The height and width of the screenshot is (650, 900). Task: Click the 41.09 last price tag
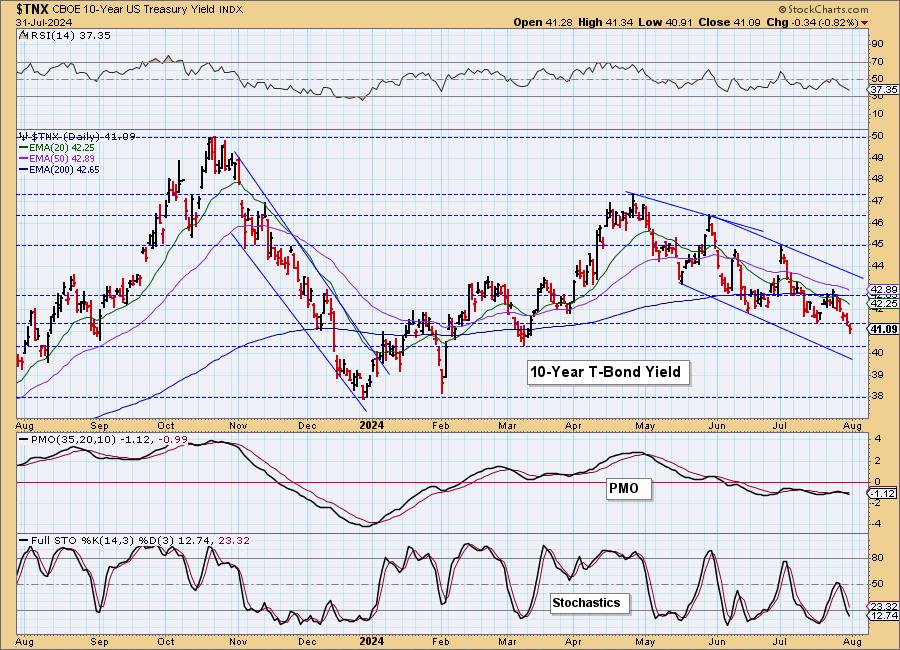(883, 329)
